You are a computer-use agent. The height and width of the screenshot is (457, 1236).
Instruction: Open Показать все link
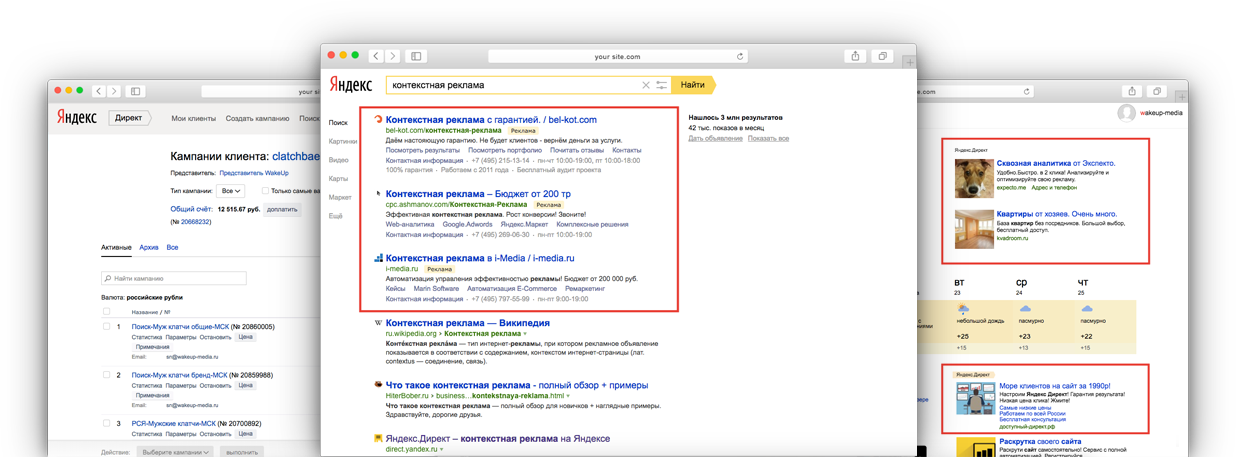pyautogui.click(x=768, y=138)
